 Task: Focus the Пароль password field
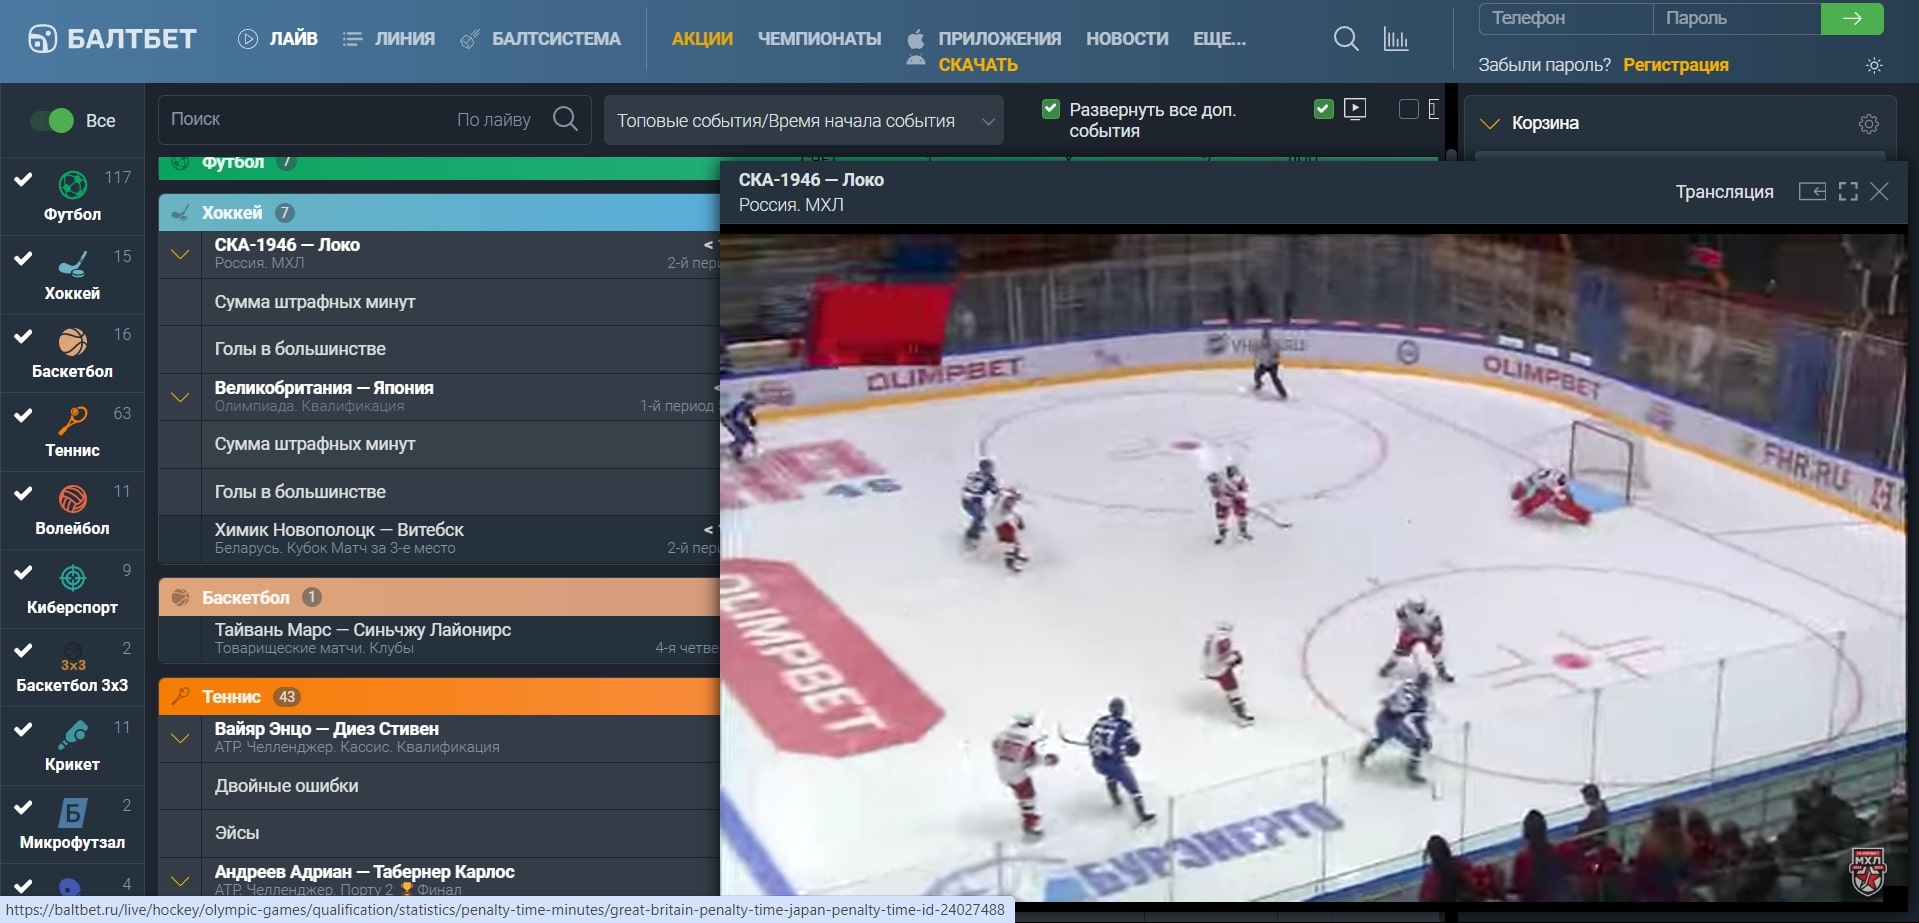[1737, 18]
